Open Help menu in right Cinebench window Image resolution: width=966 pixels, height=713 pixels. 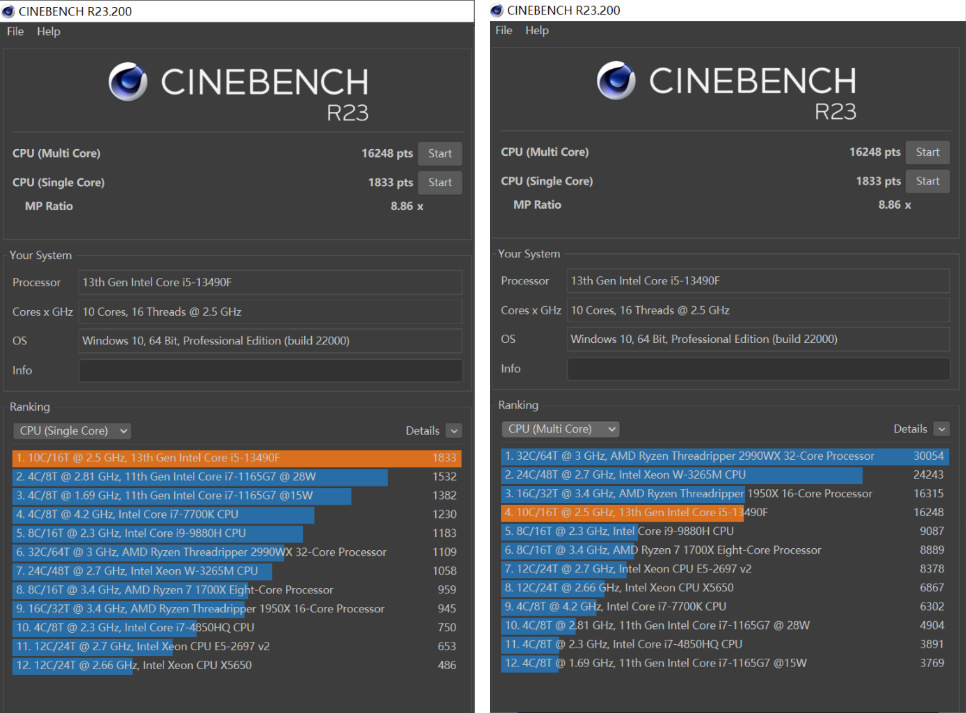(x=537, y=30)
